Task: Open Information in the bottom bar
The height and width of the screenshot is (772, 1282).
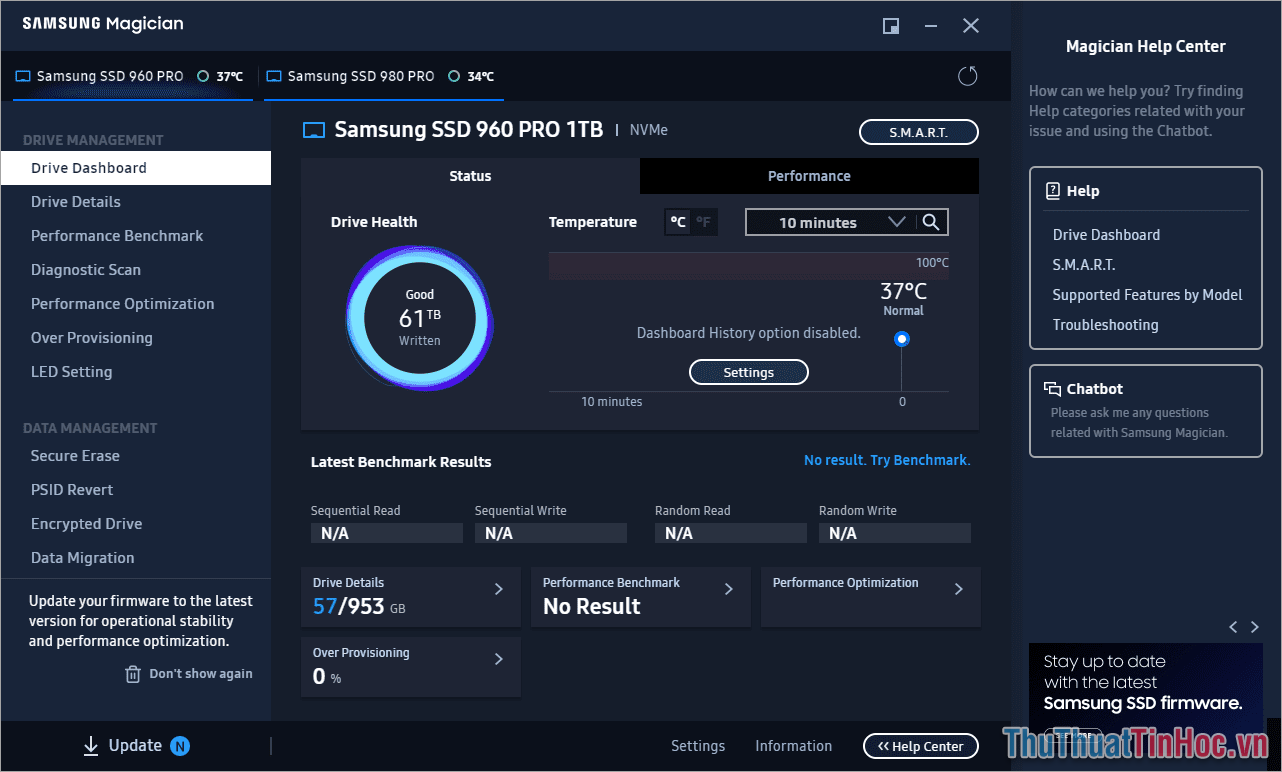Action: [794, 746]
